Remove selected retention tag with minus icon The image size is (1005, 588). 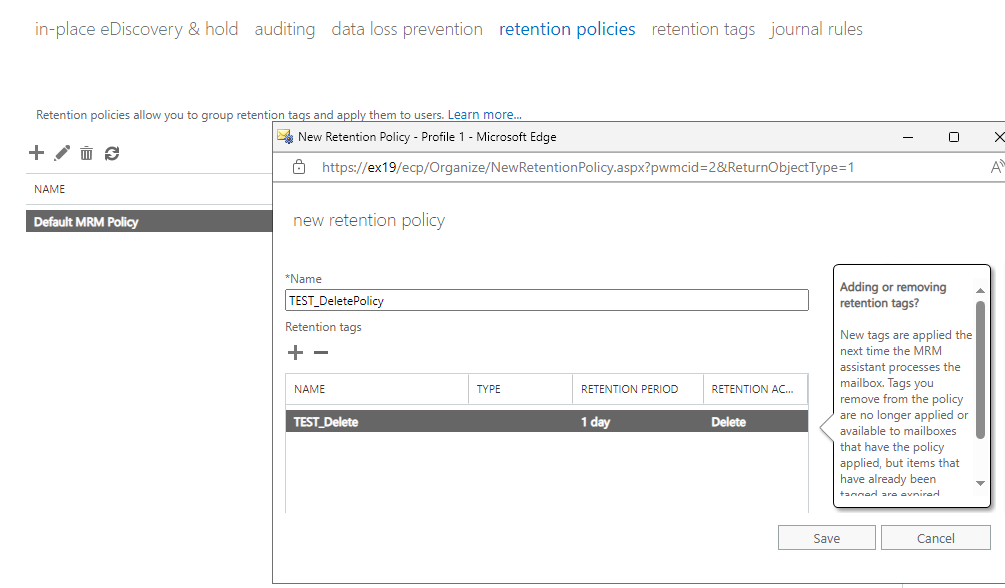[321, 352]
